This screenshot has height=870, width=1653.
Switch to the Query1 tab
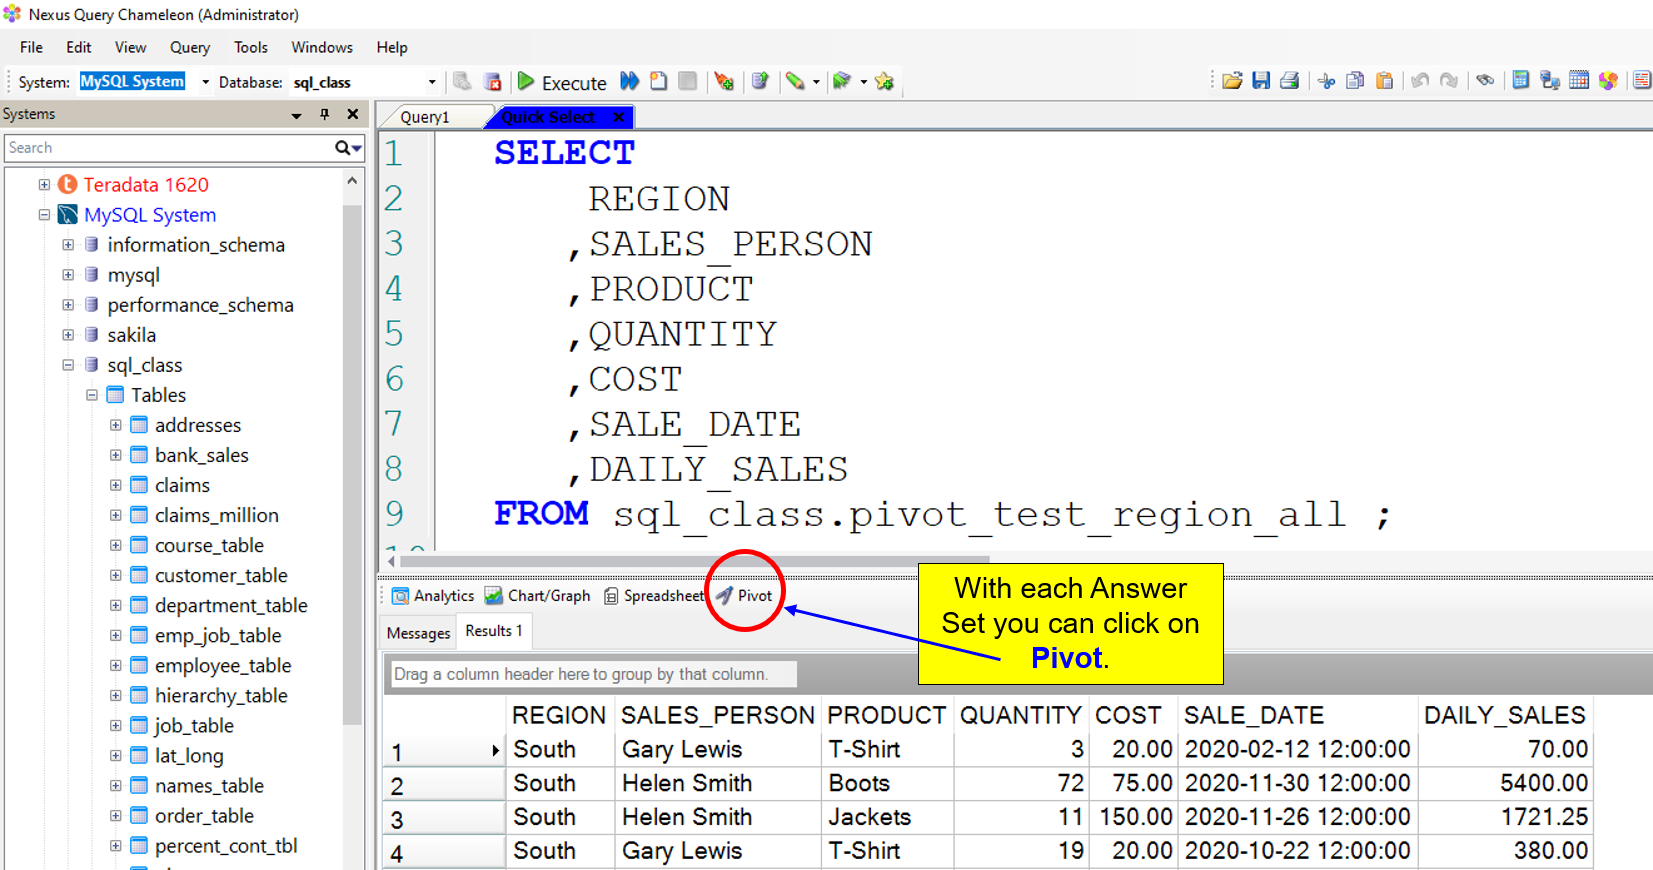click(x=425, y=117)
